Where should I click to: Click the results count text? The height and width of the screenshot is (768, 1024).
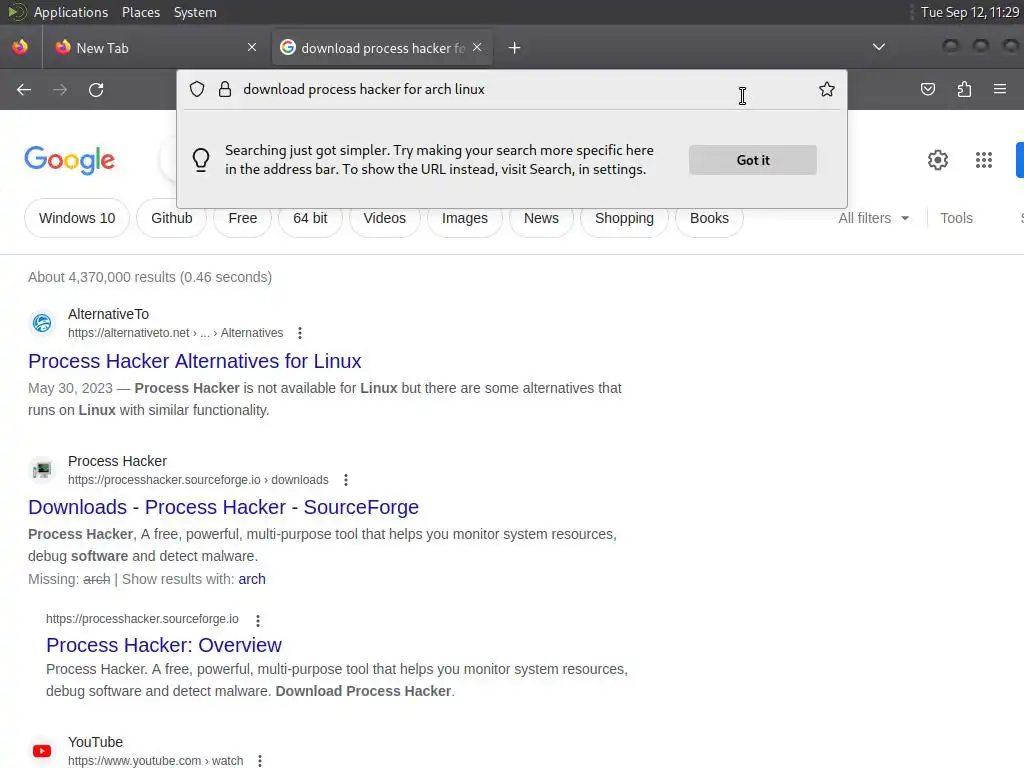pos(150,277)
